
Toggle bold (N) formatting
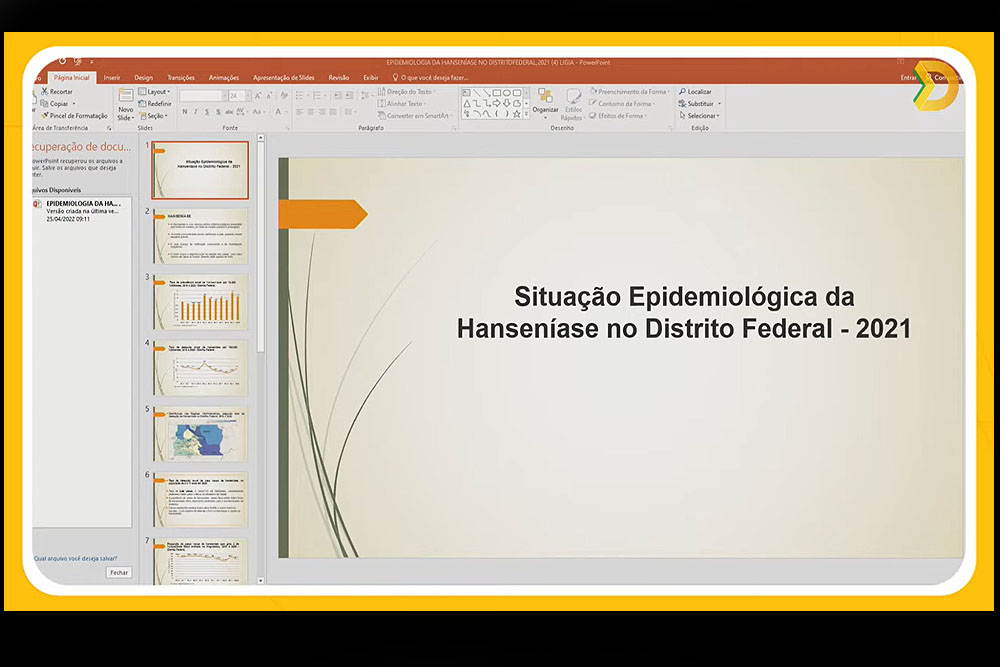click(x=184, y=112)
